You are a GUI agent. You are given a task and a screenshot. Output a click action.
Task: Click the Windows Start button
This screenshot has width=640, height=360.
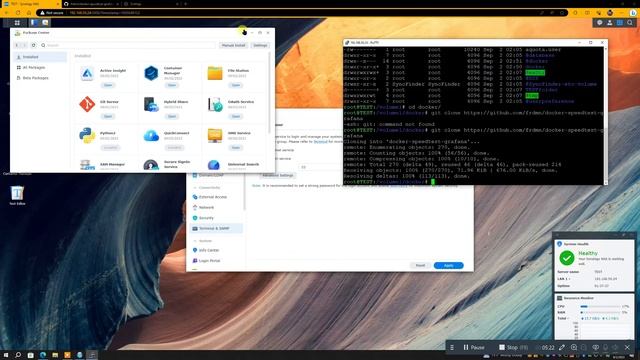coord(6,355)
